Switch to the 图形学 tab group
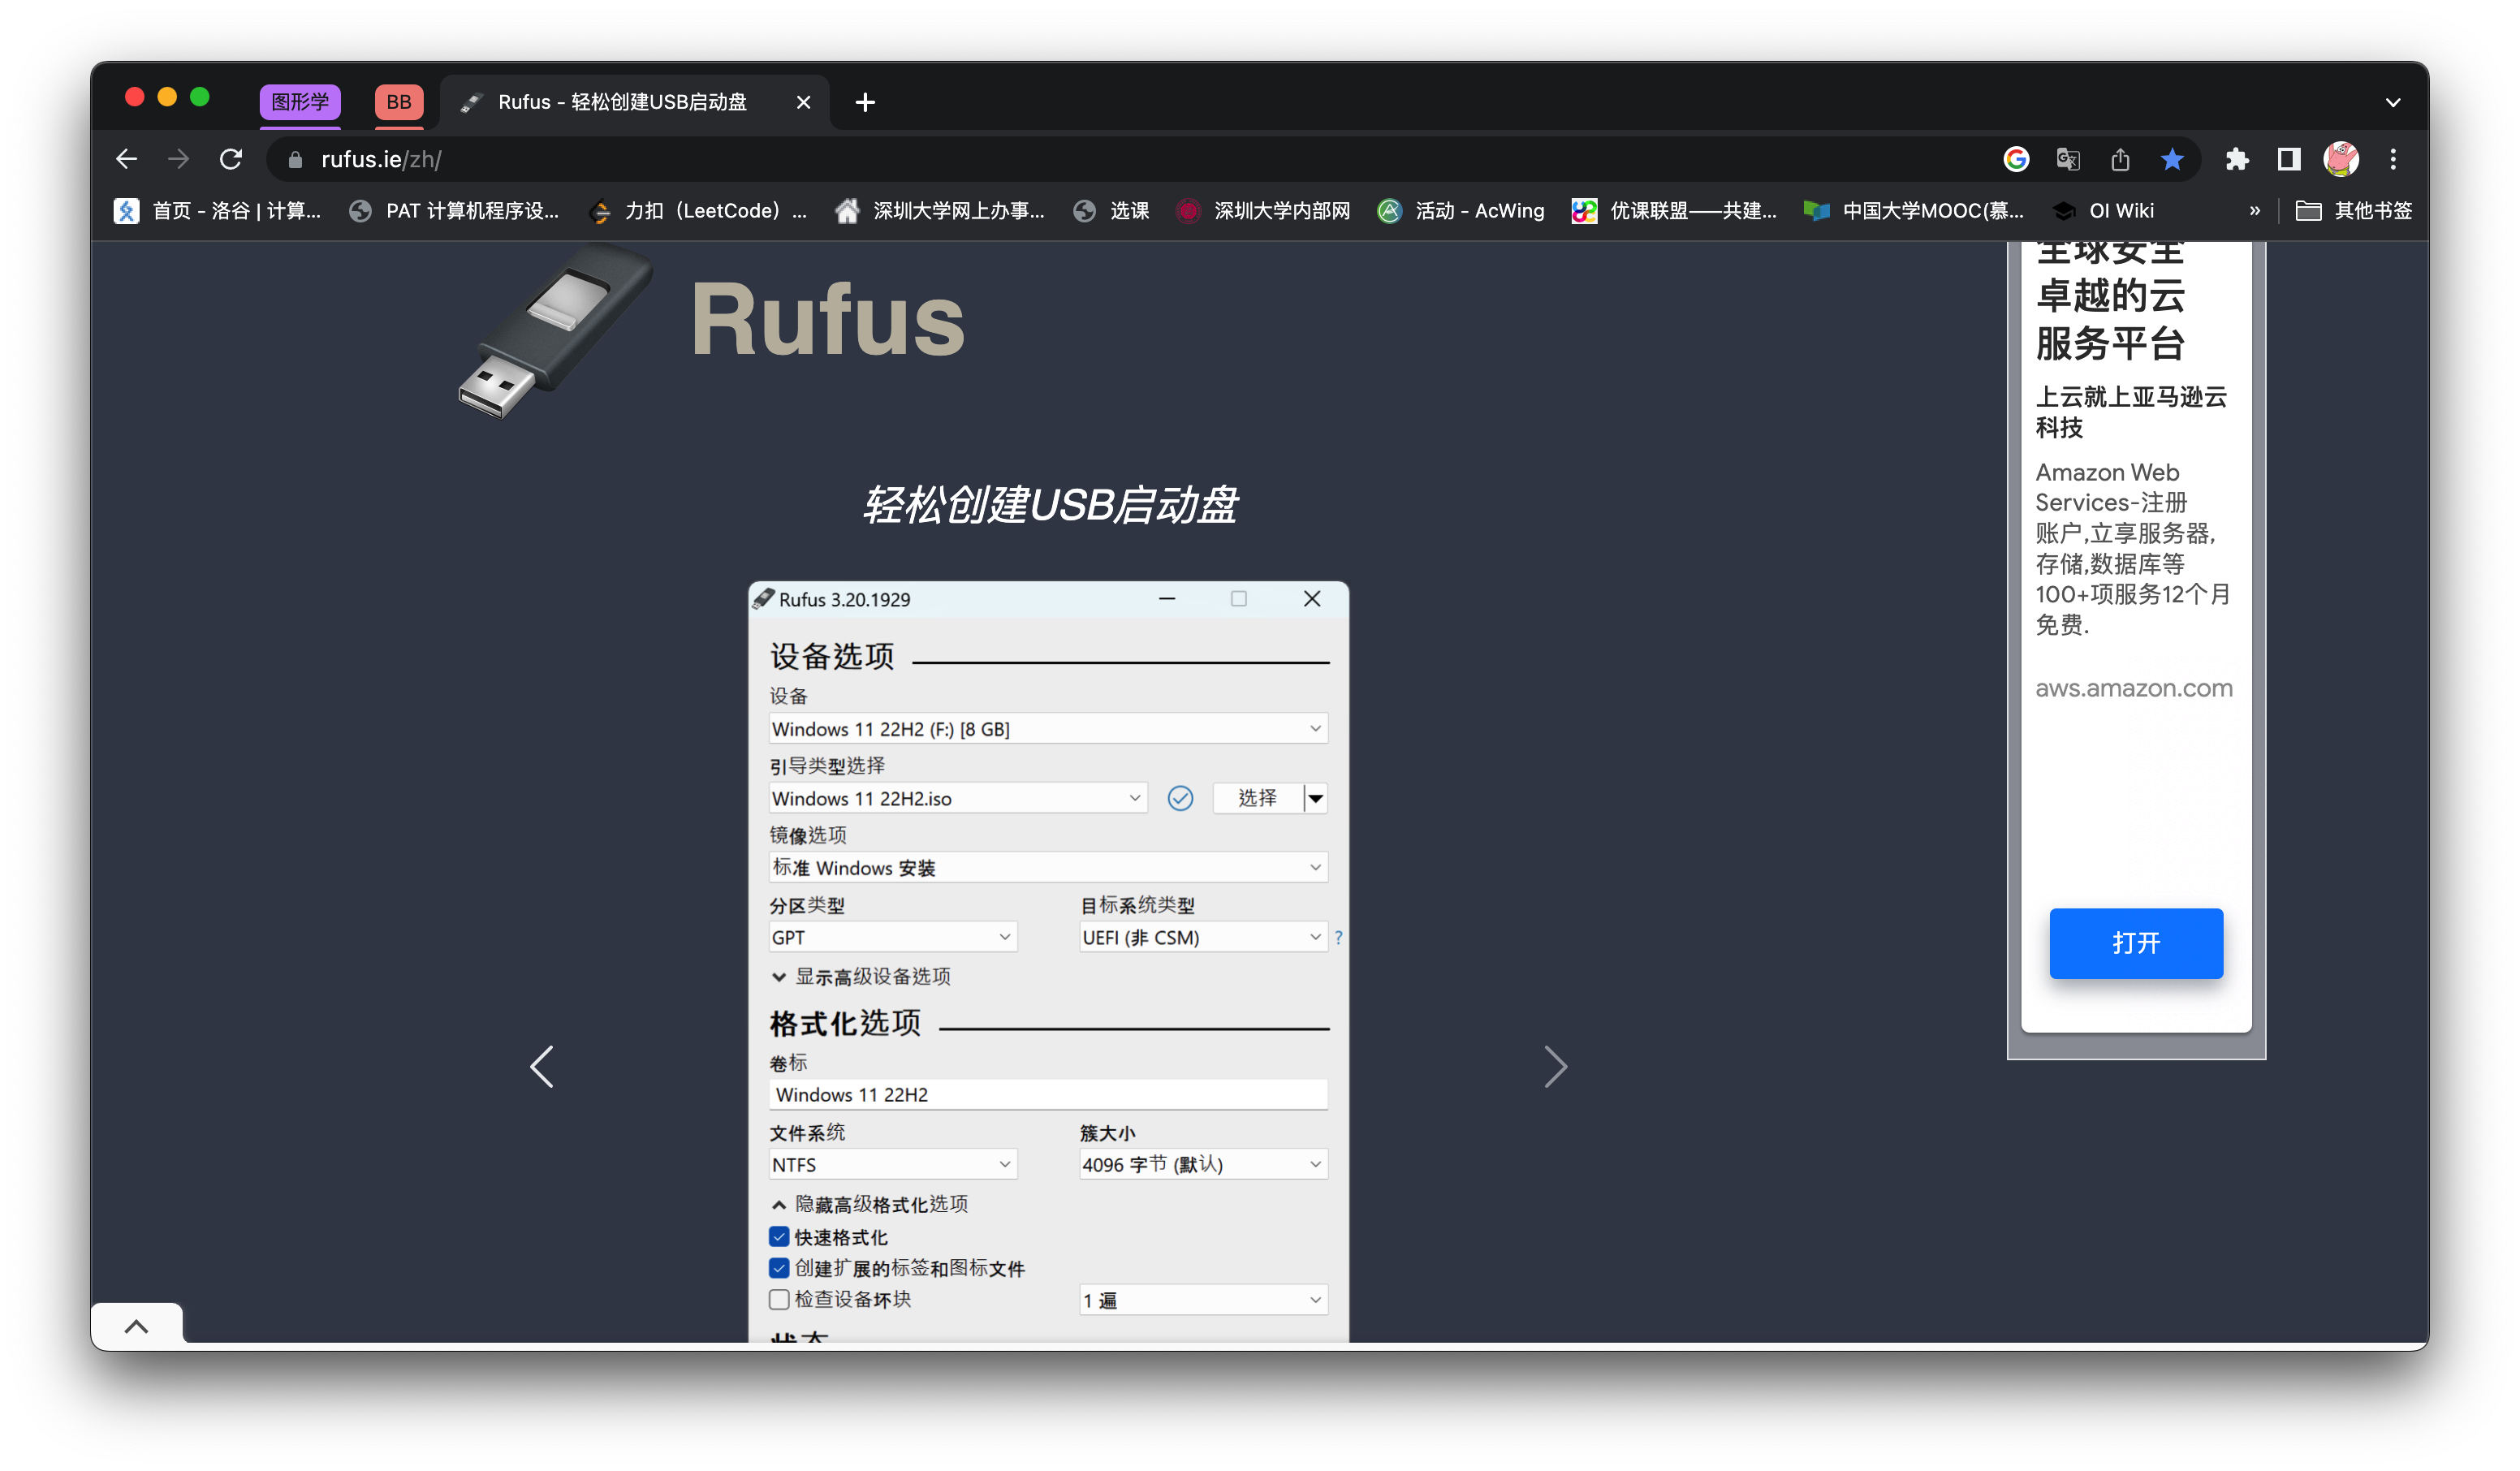 pyautogui.click(x=300, y=102)
